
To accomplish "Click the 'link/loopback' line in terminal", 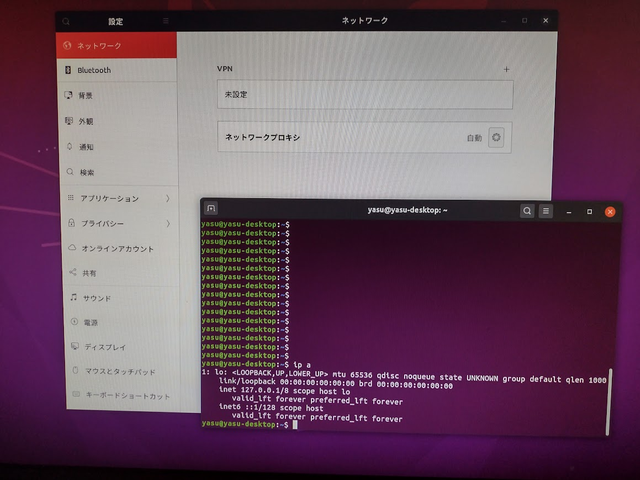I will point(336,382).
